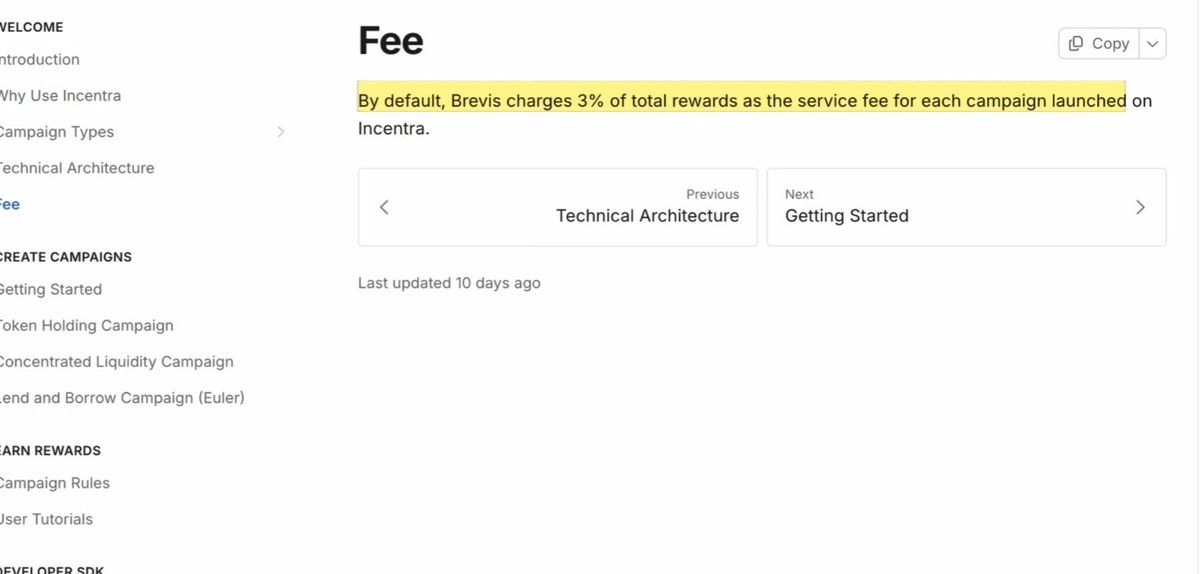
Task: Click the Copy page button
Action: (1099, 44)
